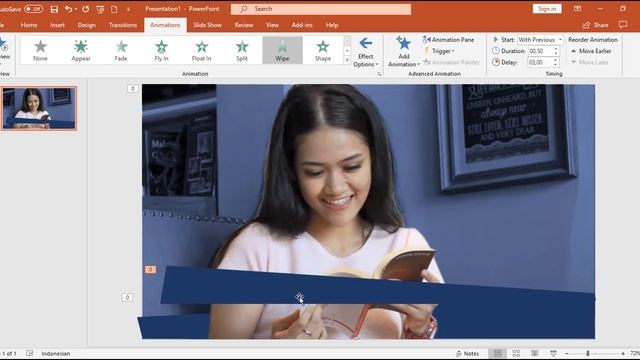Open Effect Options dropdown
This screenshot has width=640, height=360.
366,52
